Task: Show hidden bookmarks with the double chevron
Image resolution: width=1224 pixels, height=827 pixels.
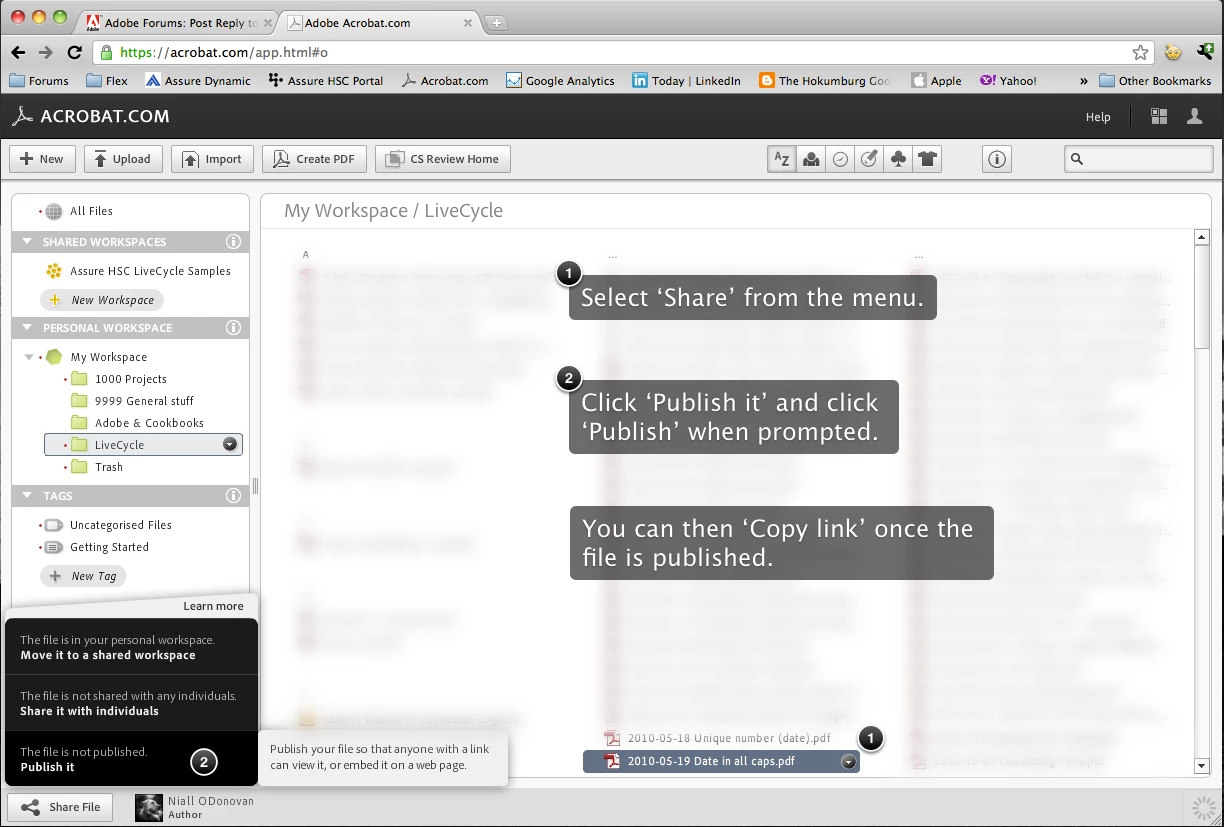Action: 1084,81
